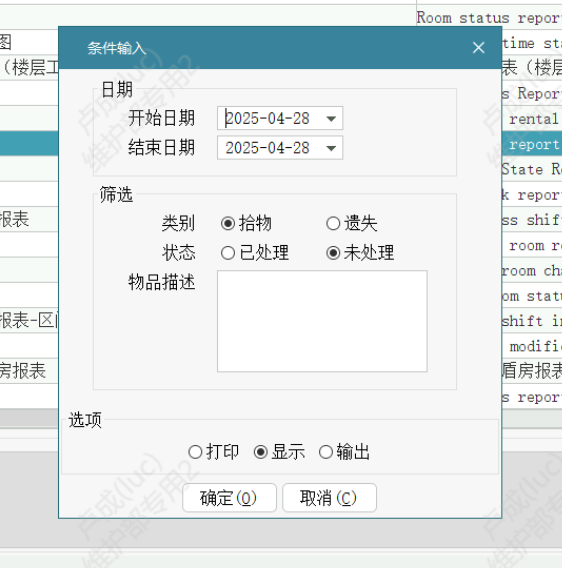Viewport: 562px width, 568px height.
Task: Choose the 未处理 status option
Action: [333, 253]
